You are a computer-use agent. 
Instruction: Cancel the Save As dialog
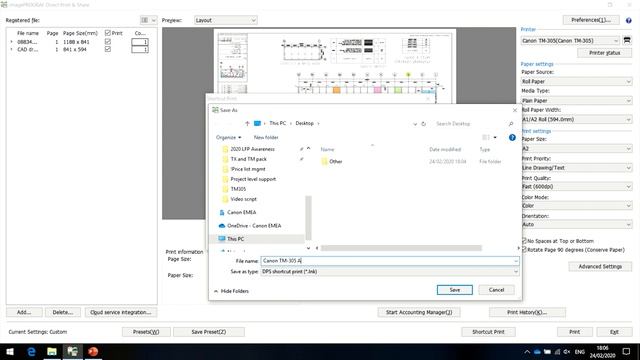(x=496, y=290)
